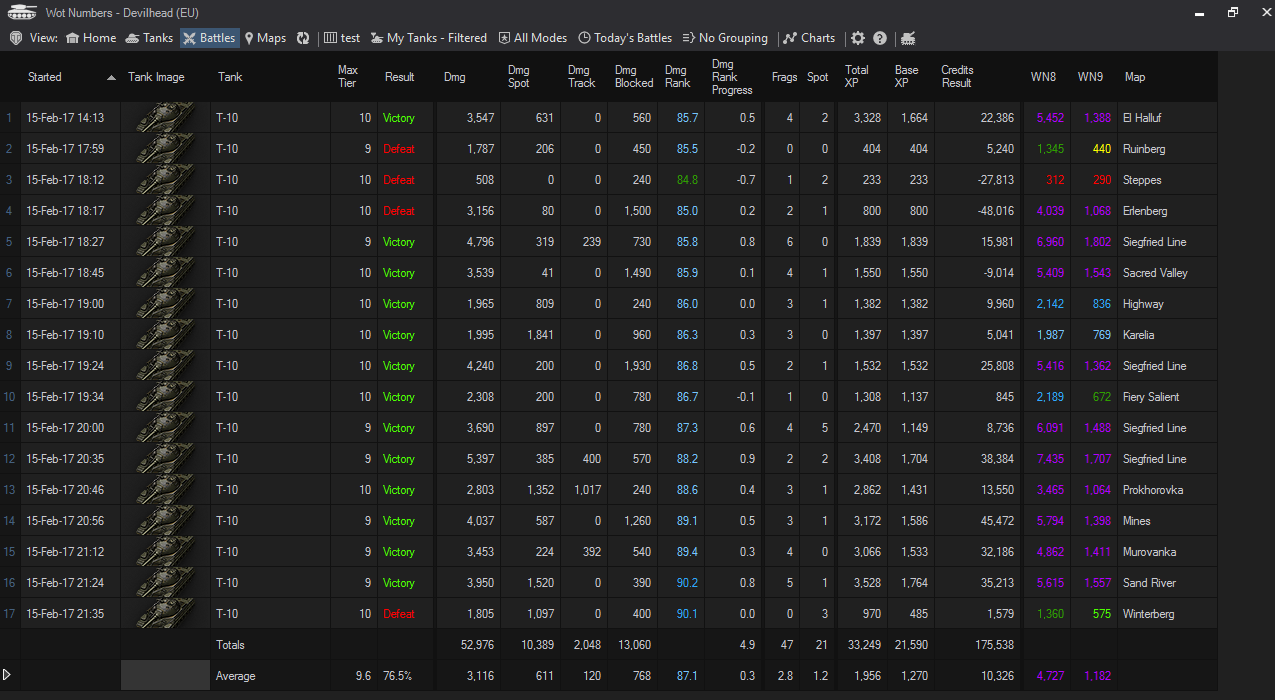Screen dimensions: 1275x700
Task: Sort by the Credits Result column header
Action: tap(978, 77)
